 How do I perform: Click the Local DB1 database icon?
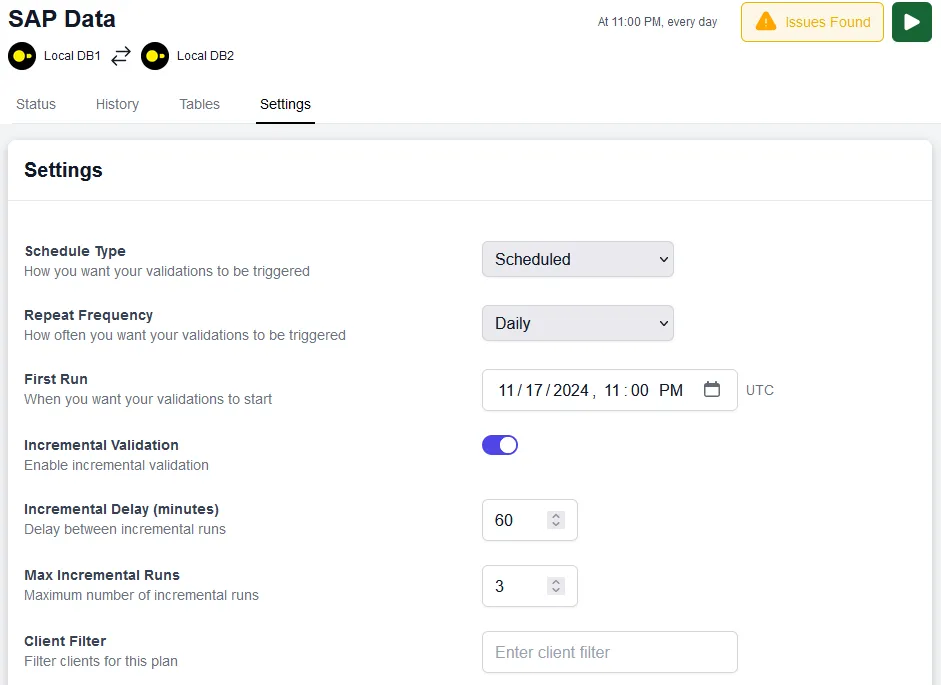coord(22,56)
